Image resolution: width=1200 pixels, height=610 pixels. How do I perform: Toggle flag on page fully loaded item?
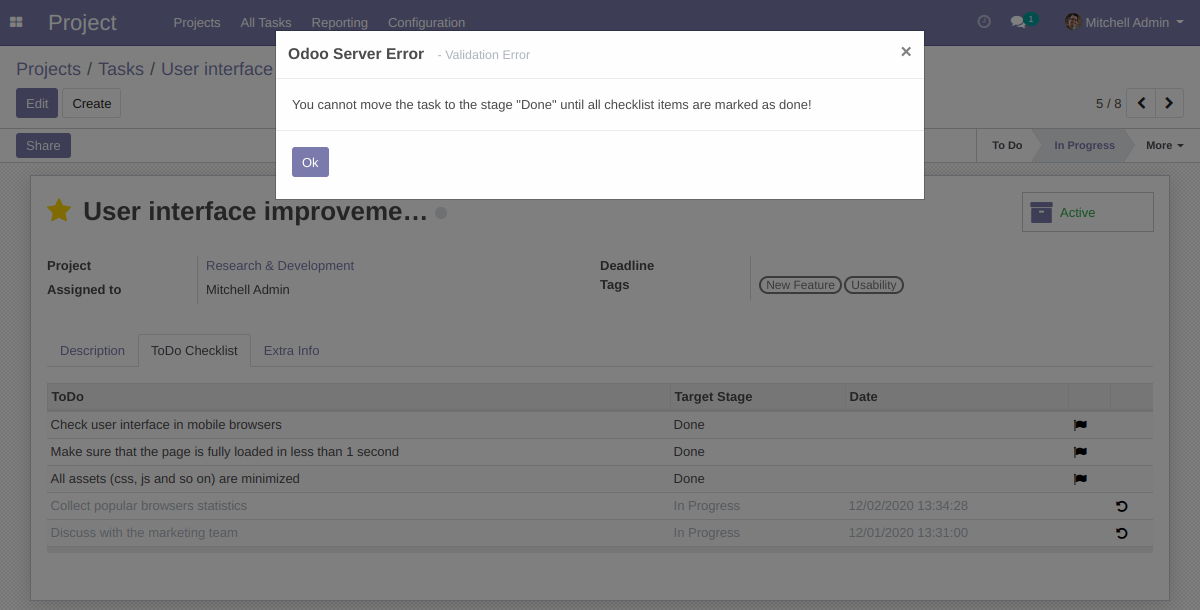[x=1080, y=451]
